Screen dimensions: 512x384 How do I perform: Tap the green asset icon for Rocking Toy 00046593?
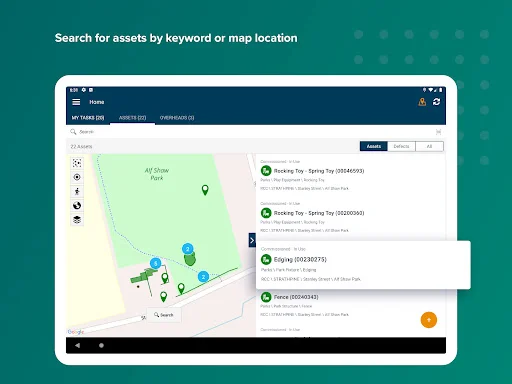click(x=266, y=171)
